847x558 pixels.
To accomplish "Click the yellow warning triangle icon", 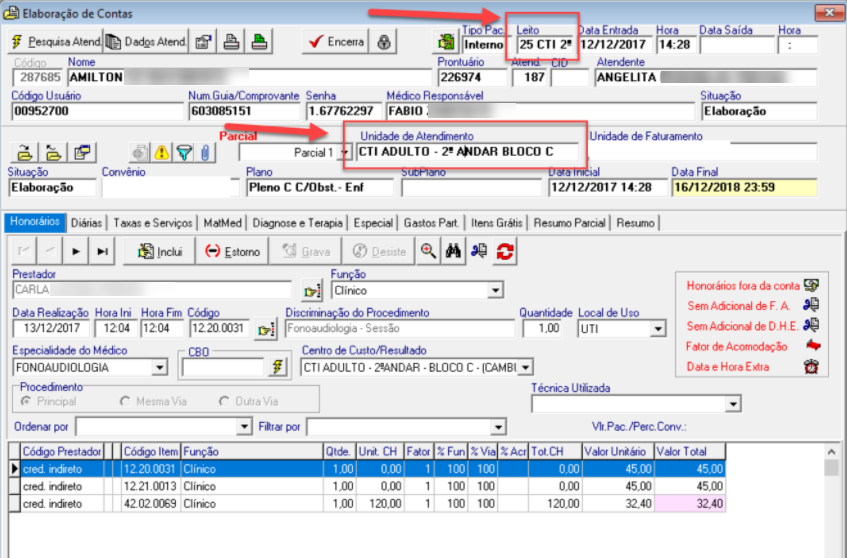I will (x=162, y=153).
